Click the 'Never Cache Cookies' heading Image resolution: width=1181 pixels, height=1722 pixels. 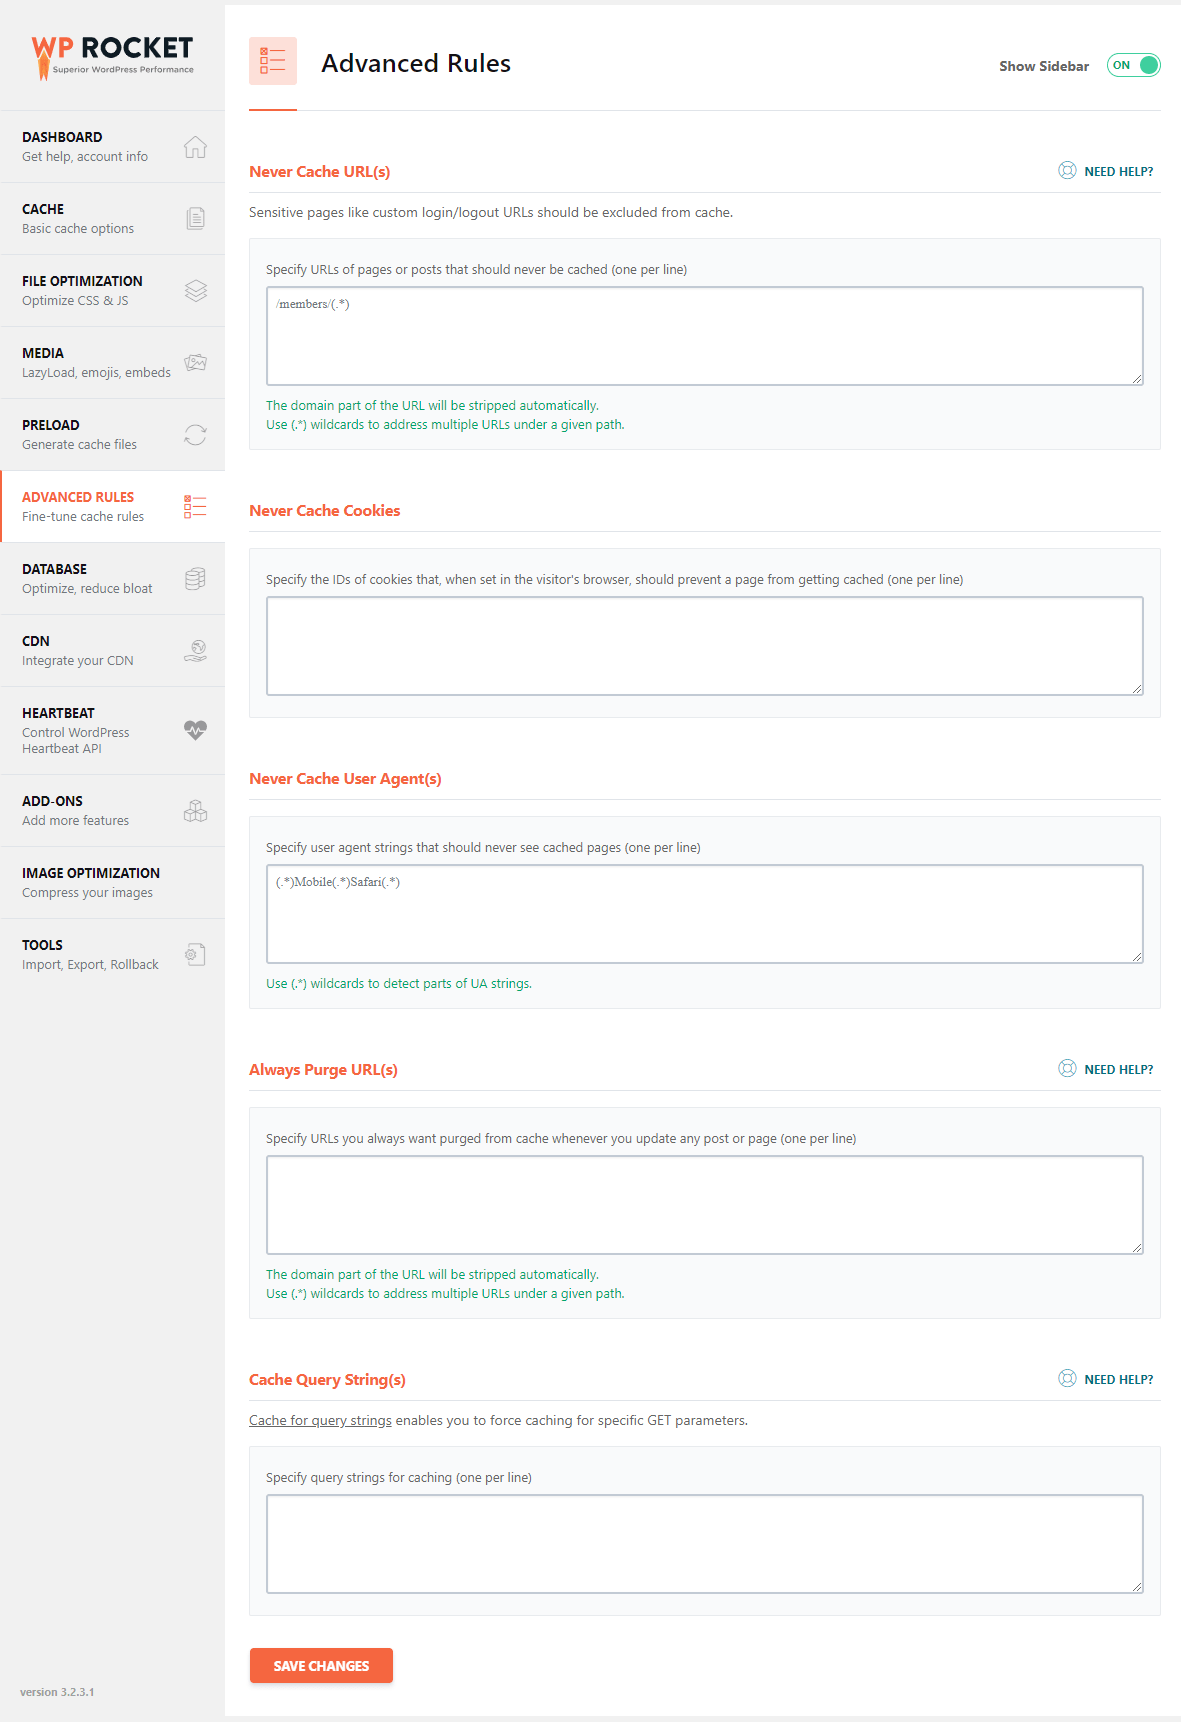[324, 510]
